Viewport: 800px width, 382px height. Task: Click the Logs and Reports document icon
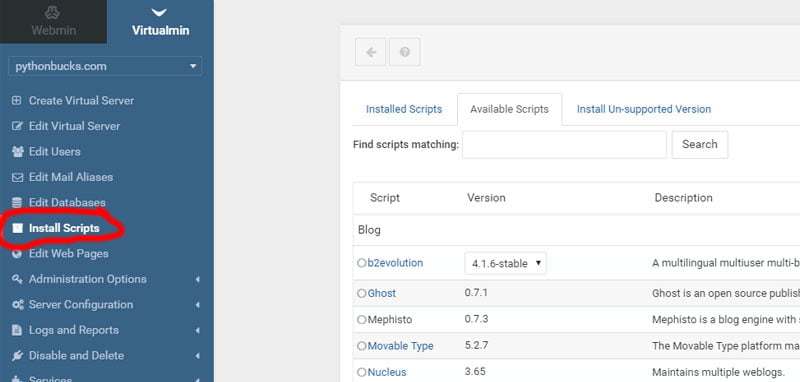pyautogui.click(x=17, y=330)
